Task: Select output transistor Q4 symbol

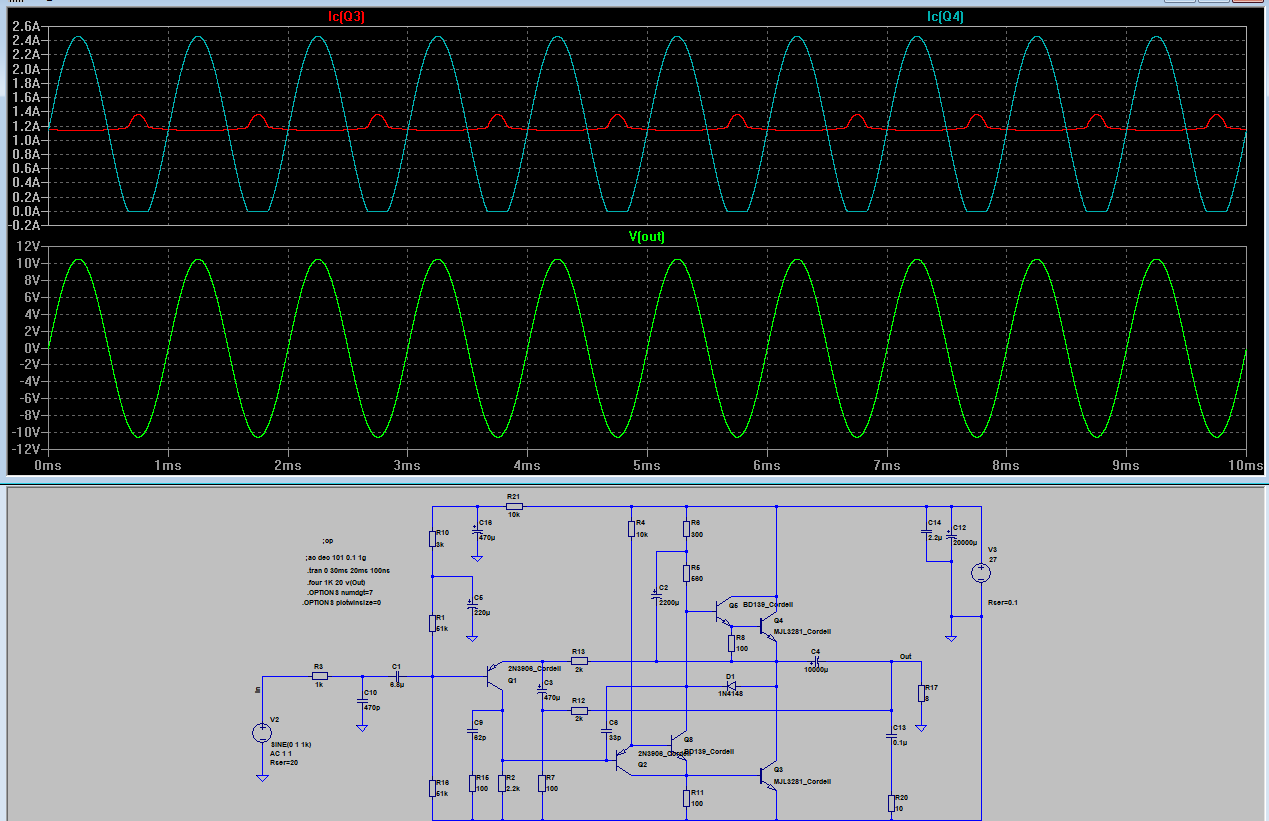Action: pyautogui.click(x=768, y=624)
